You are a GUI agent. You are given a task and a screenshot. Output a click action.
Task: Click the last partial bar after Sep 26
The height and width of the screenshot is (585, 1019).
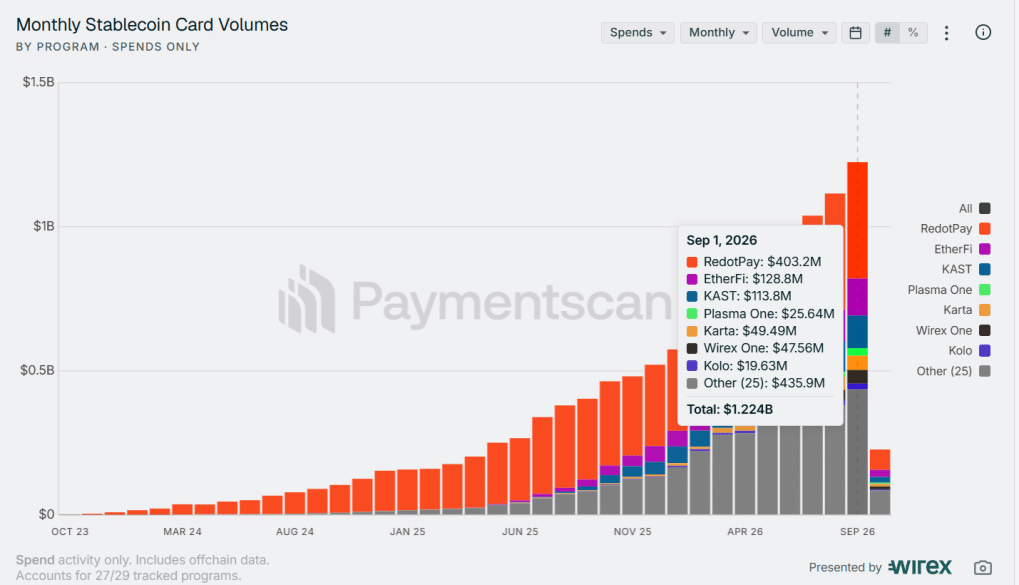[880, 482]
